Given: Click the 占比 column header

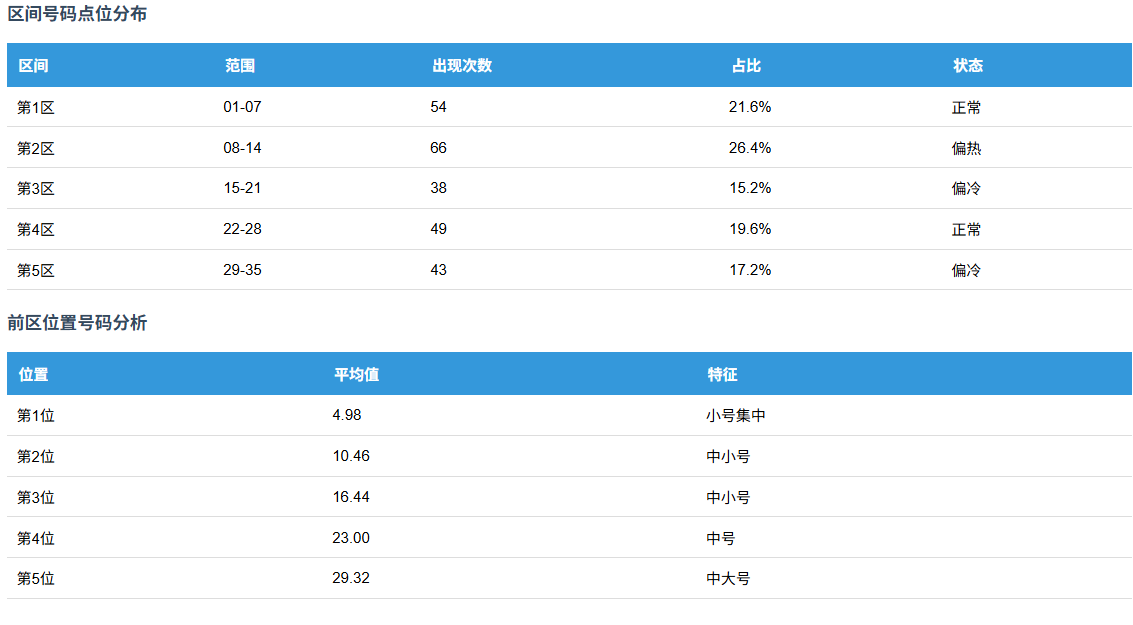Looking at the screenshot, I should (746, 66).
